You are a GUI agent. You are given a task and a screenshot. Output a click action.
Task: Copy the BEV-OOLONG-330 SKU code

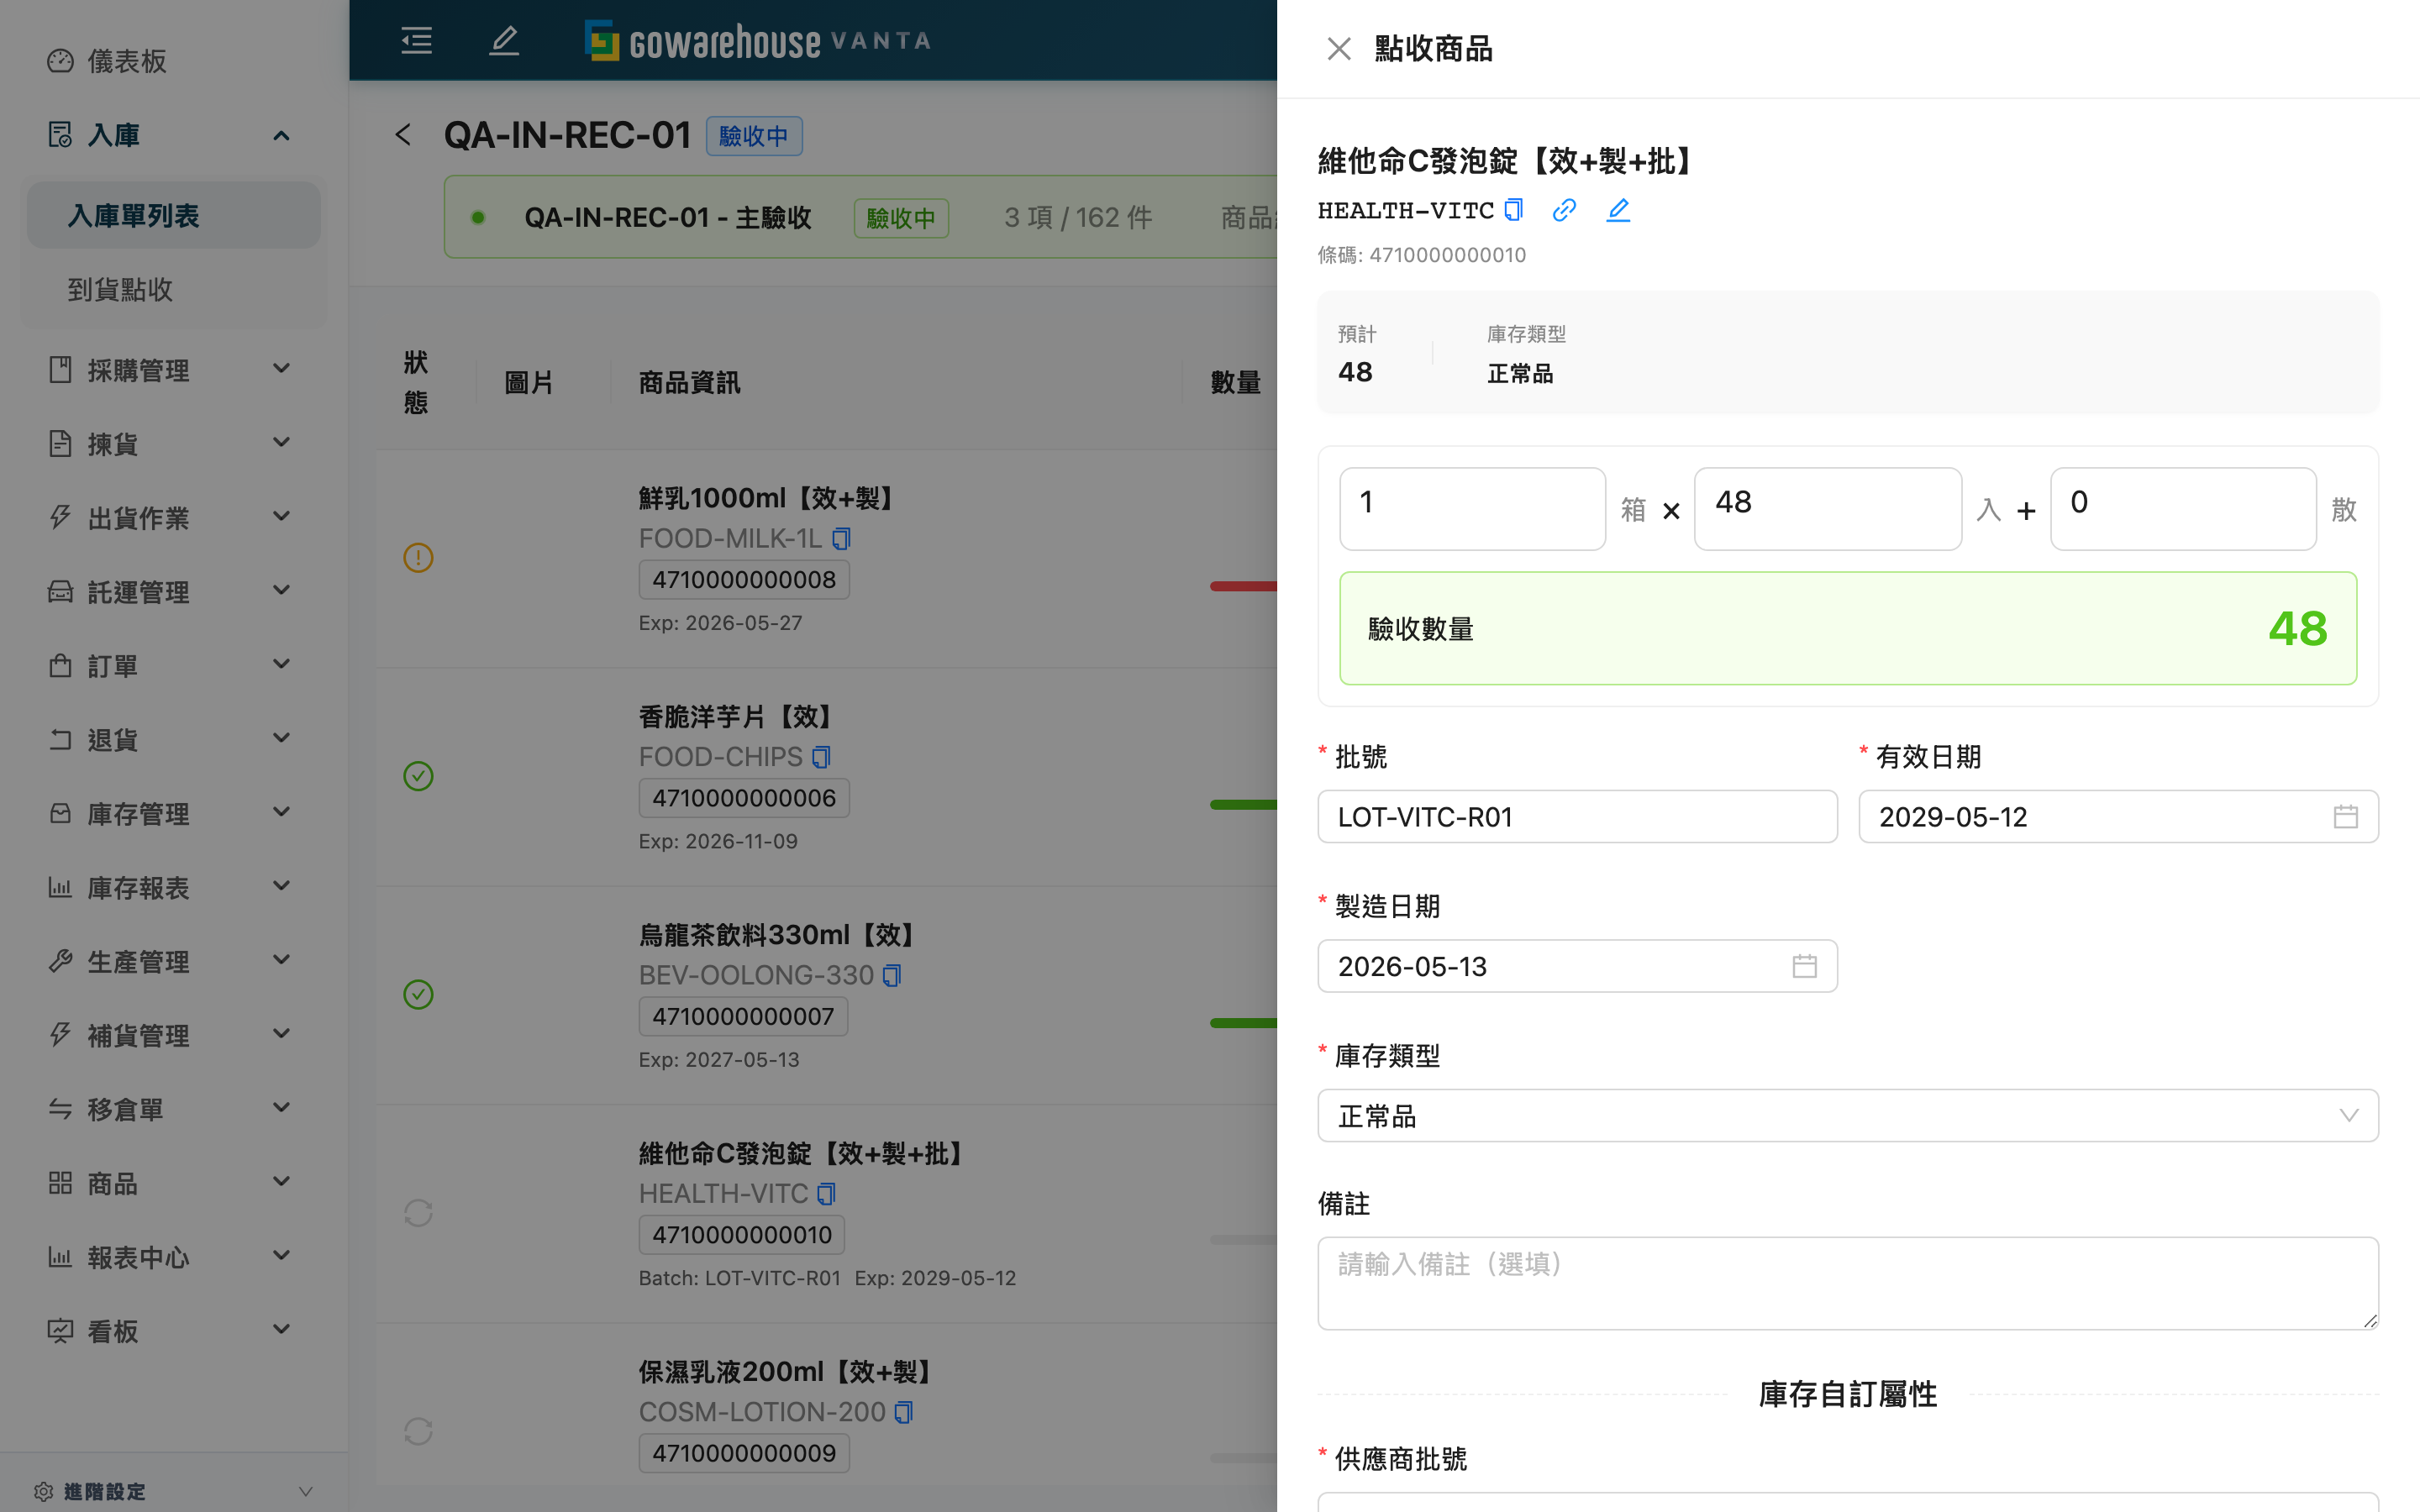click(x=892, y=975)
